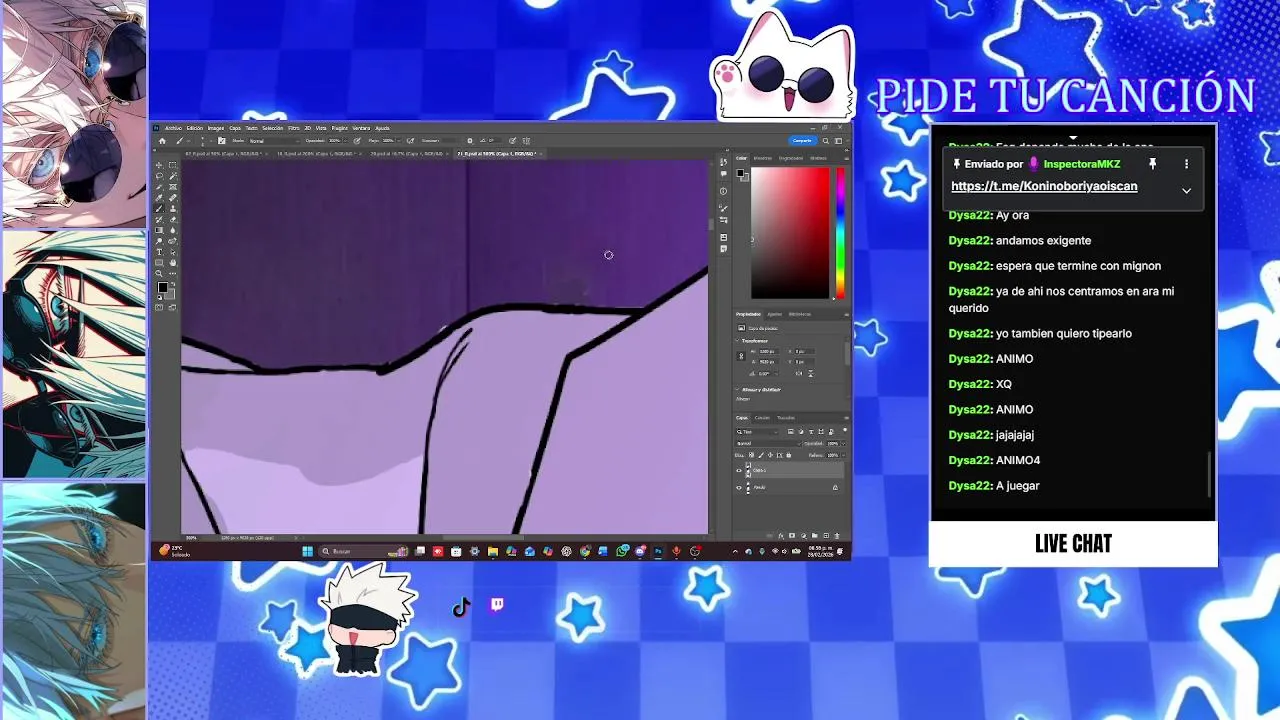Image resolution: width=1280 pixels, height=720 pixels.
Task: Select the Magic Wand tool
Action: click(173, 176)
